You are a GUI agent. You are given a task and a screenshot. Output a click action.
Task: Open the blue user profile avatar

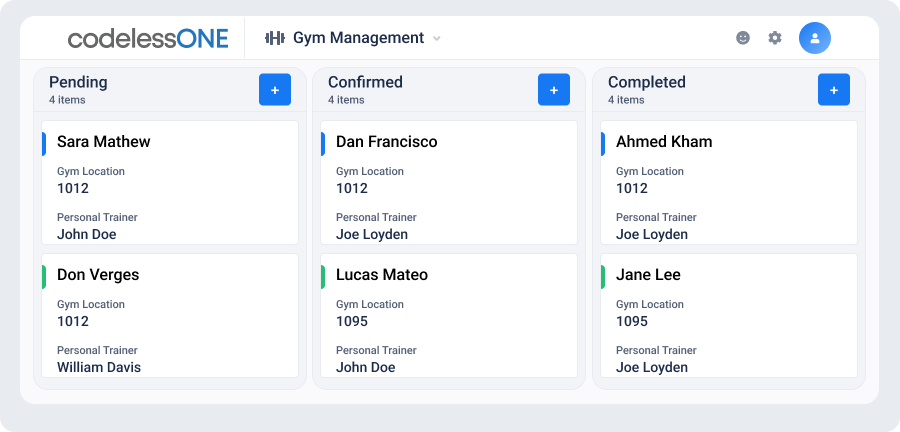(x=814, y=38)
